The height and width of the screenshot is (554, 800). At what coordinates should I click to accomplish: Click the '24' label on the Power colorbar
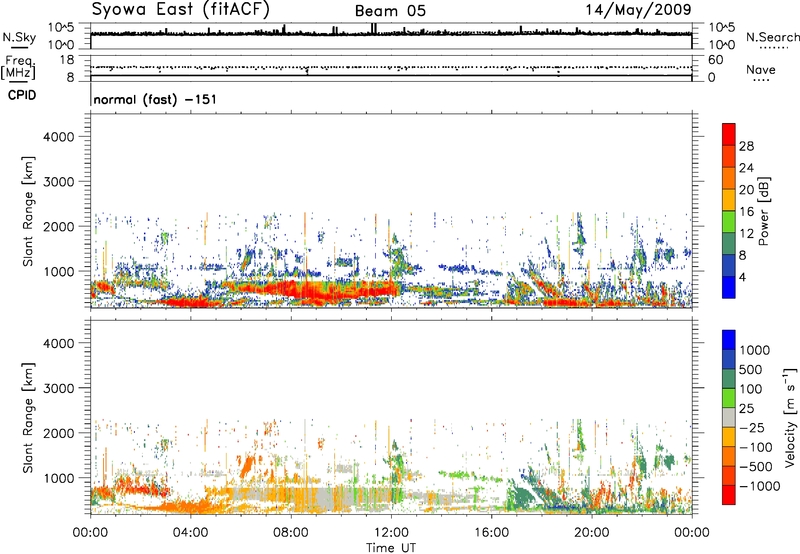pos(746,168)
